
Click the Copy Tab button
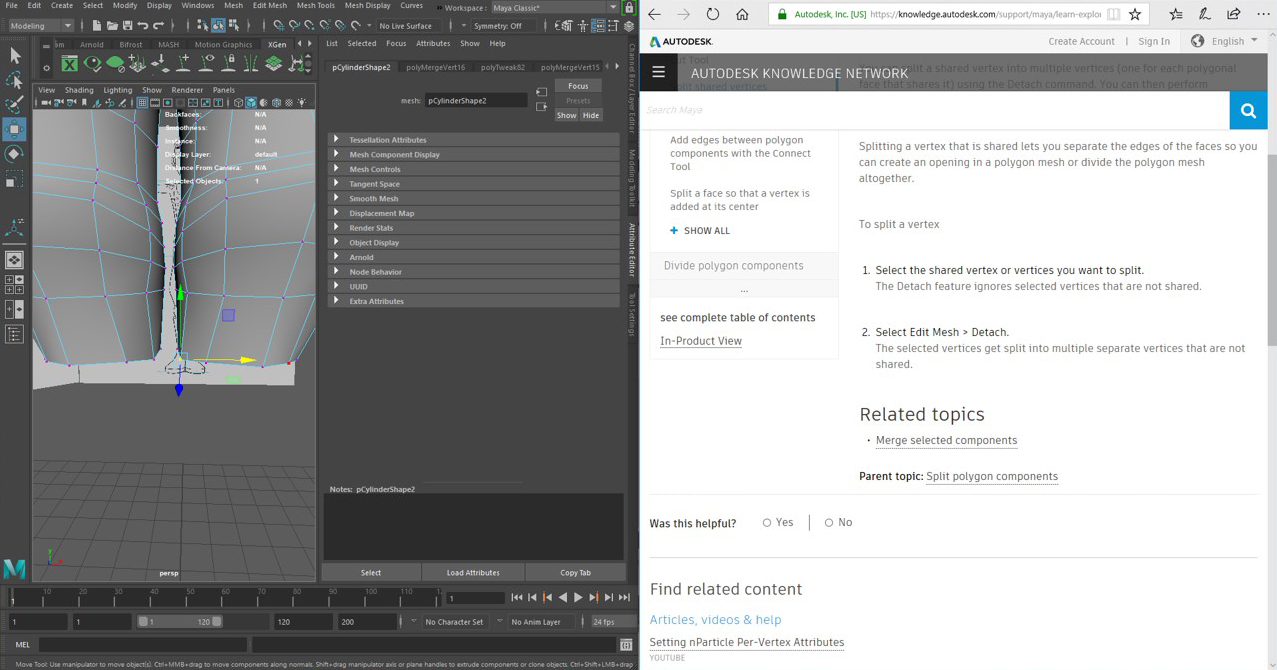click(575, 573)
